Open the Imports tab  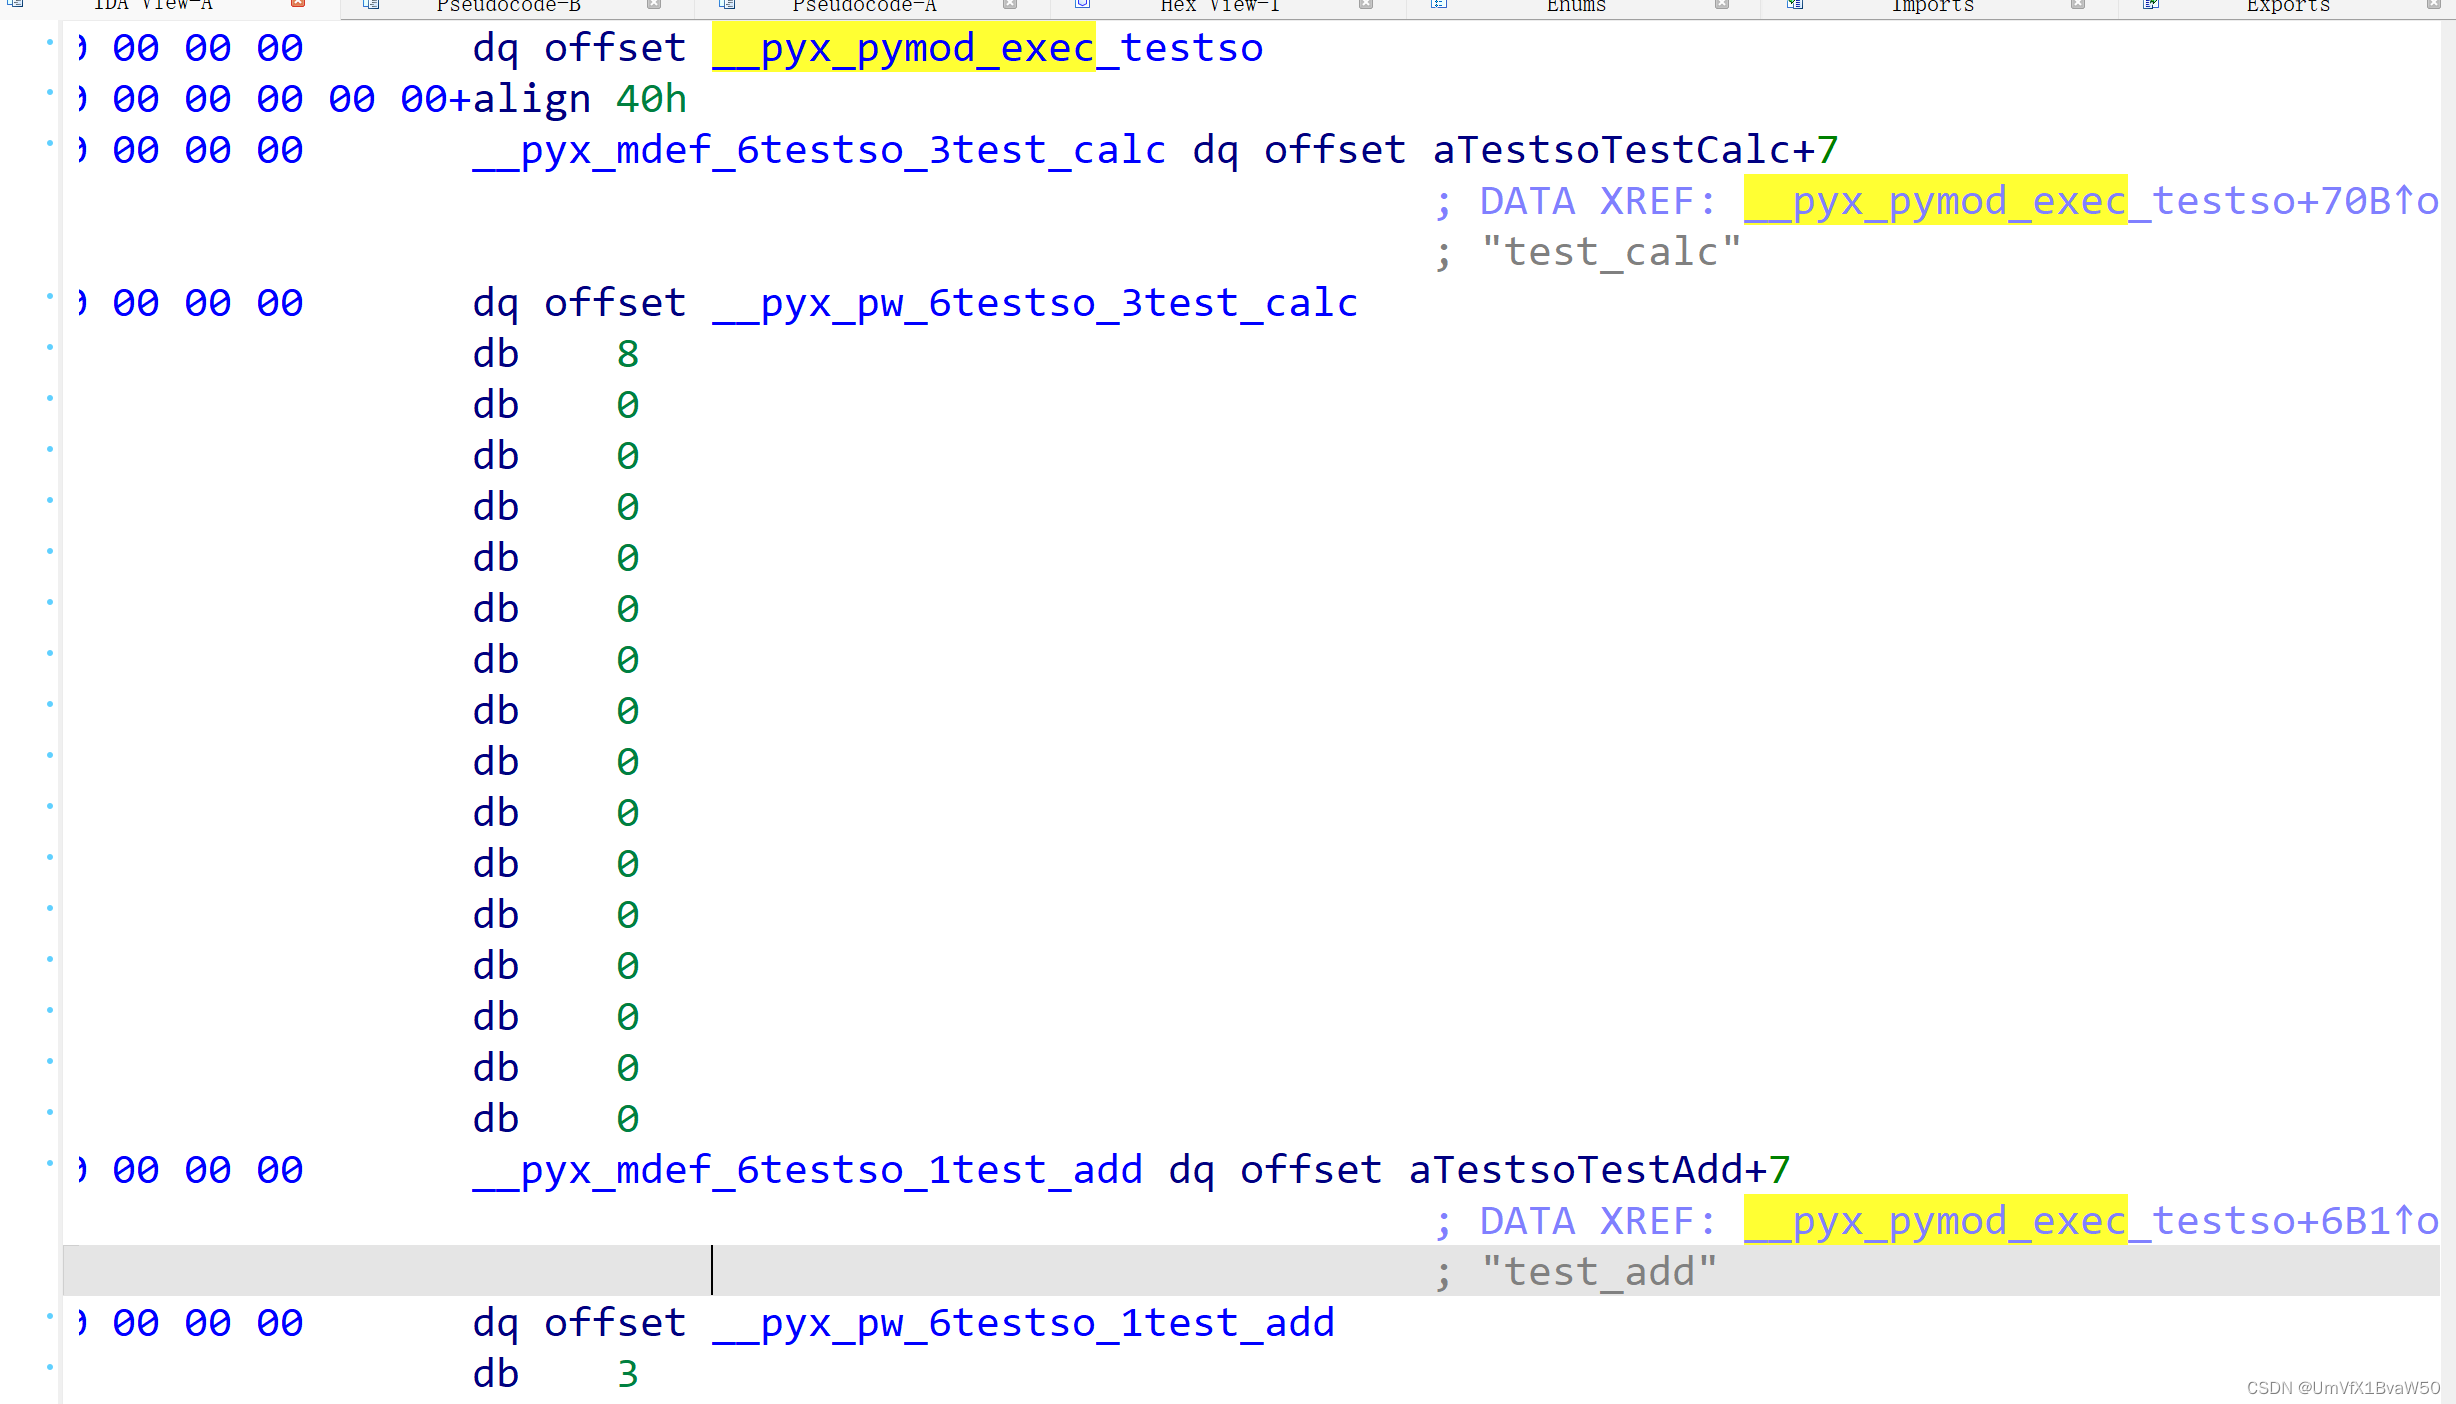pyautogui.click(x=1932, y=6)
